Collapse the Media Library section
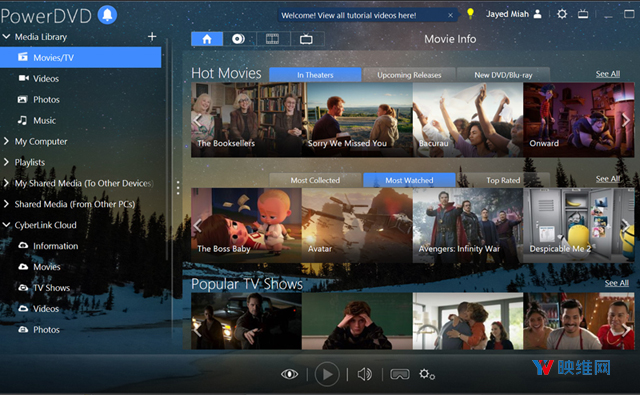The height and width of the screenshot is (395, 640). [x=6, y=37]
